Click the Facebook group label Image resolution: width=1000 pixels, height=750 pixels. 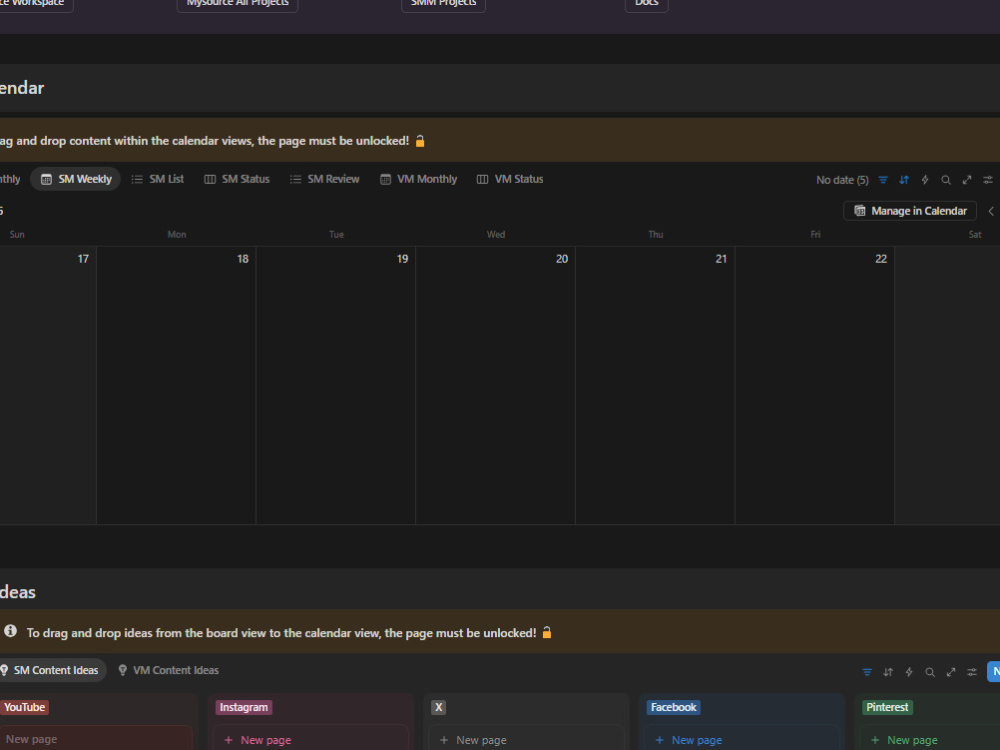(673, 707)
